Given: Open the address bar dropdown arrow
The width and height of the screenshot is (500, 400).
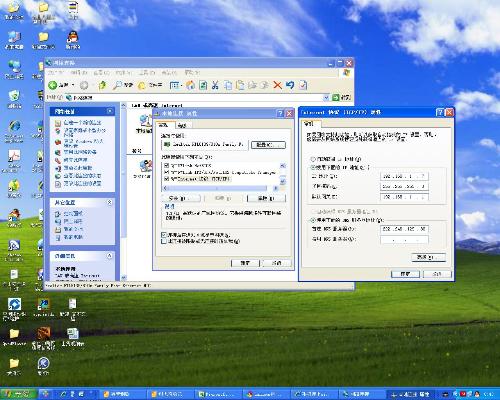Looking at the screenshot, I should click(326, 97).
